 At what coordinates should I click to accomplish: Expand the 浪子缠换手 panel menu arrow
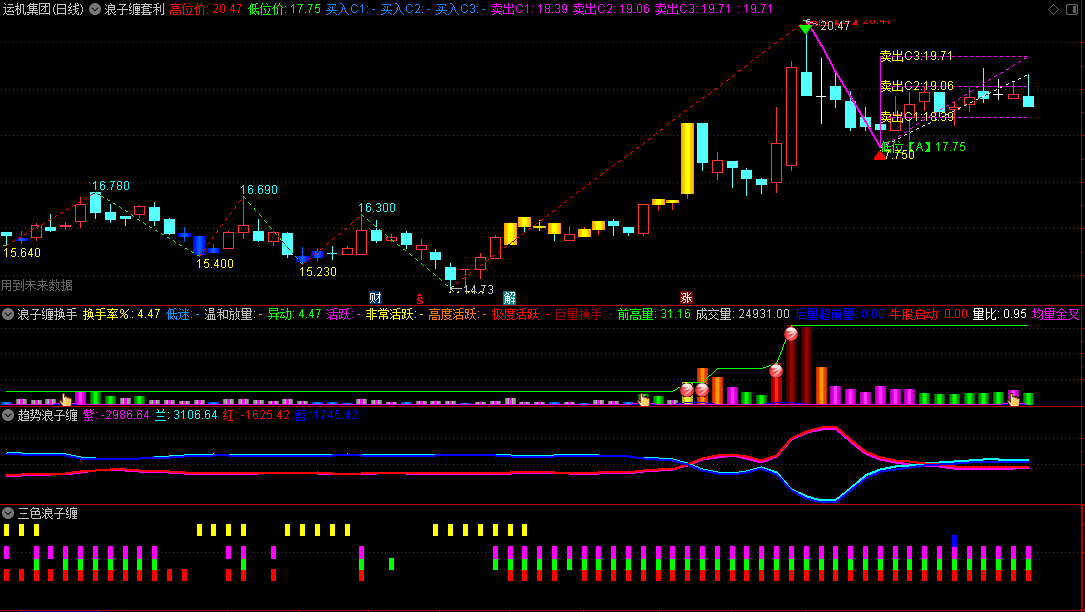[x=8, y=314]
